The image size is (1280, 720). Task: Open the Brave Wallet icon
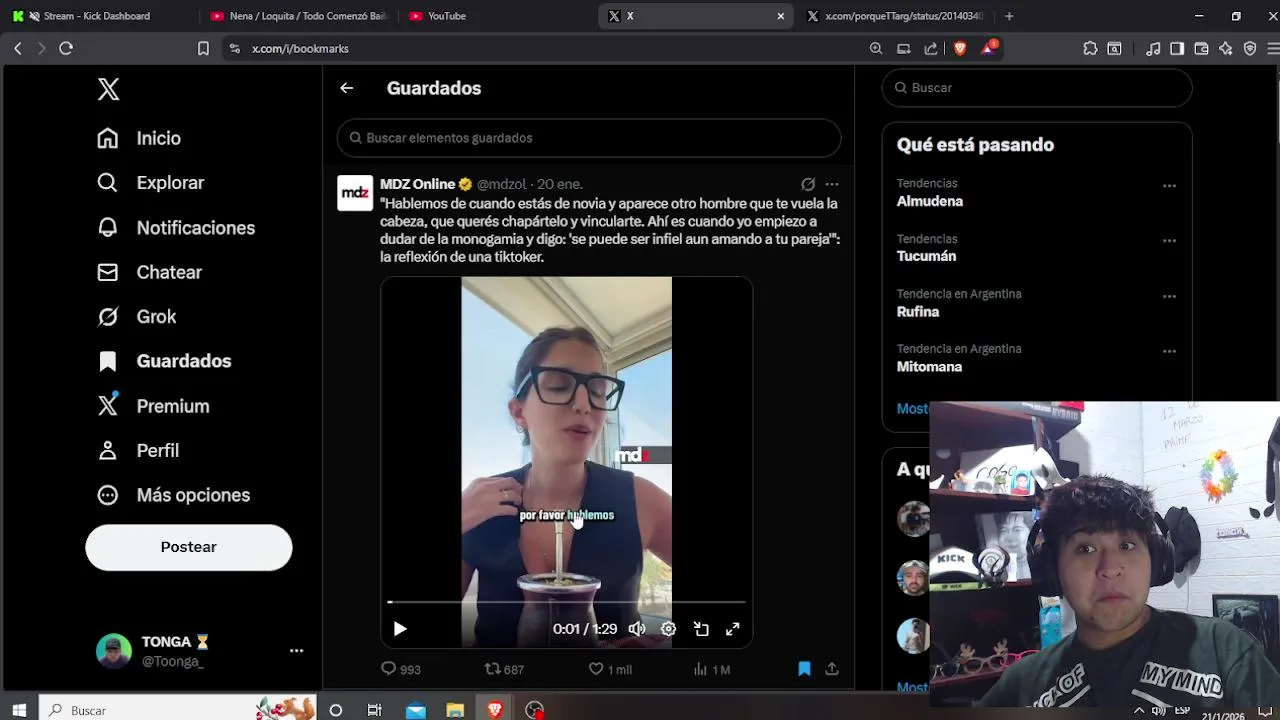(1201, 48)
